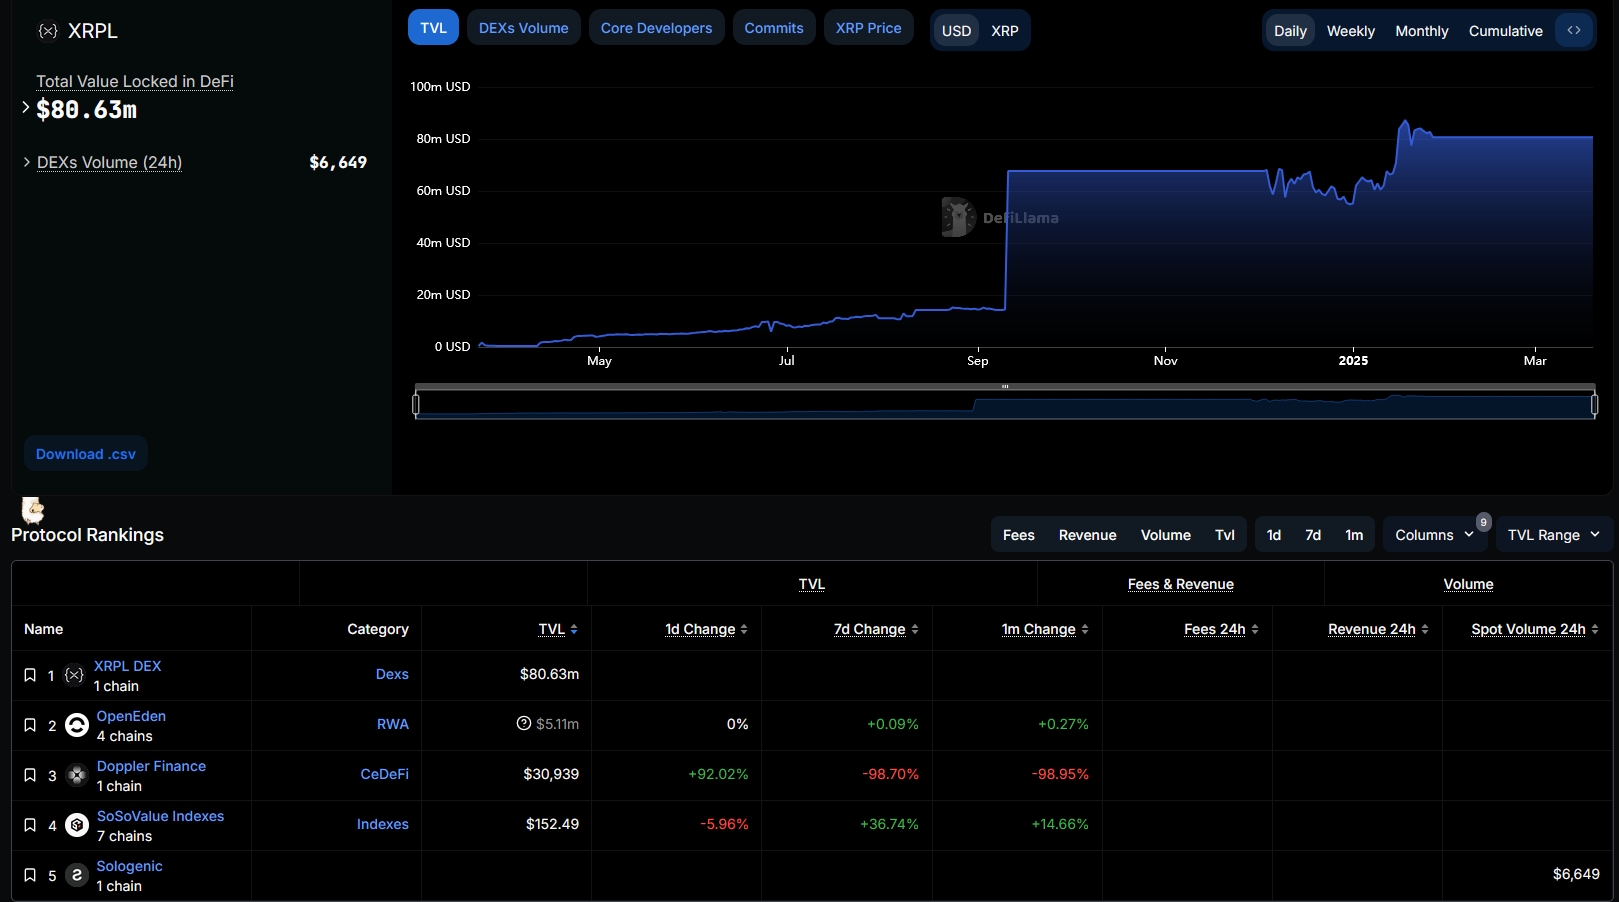Open the RWA category link
This screenshot has width=1619, height=902.
[x=393, y=724]
